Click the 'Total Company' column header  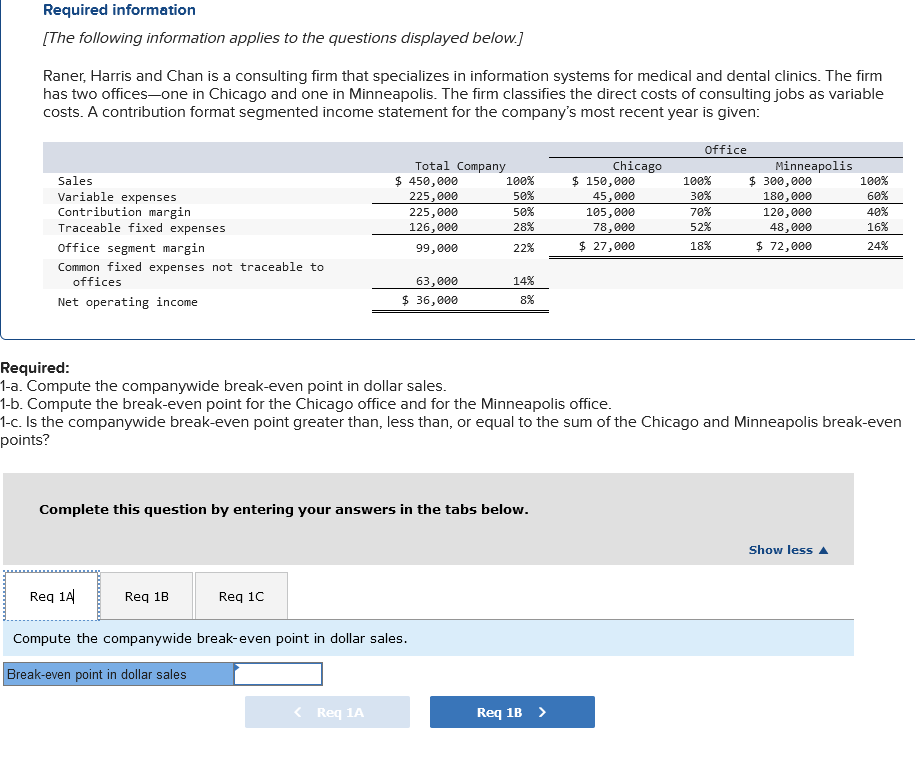460,166
